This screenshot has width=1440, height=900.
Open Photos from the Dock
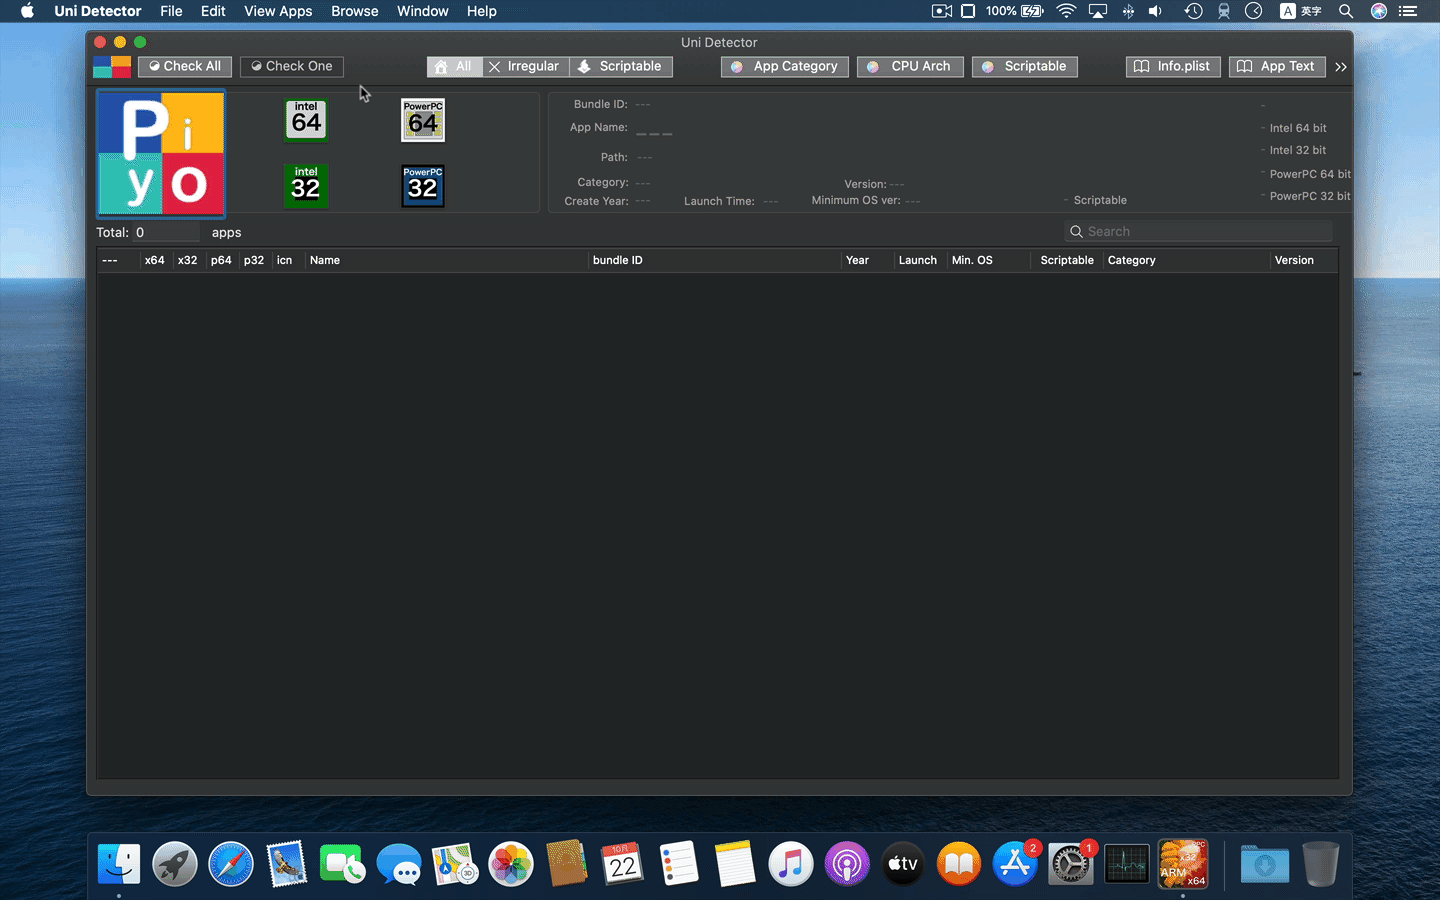[x=511, y=863]
